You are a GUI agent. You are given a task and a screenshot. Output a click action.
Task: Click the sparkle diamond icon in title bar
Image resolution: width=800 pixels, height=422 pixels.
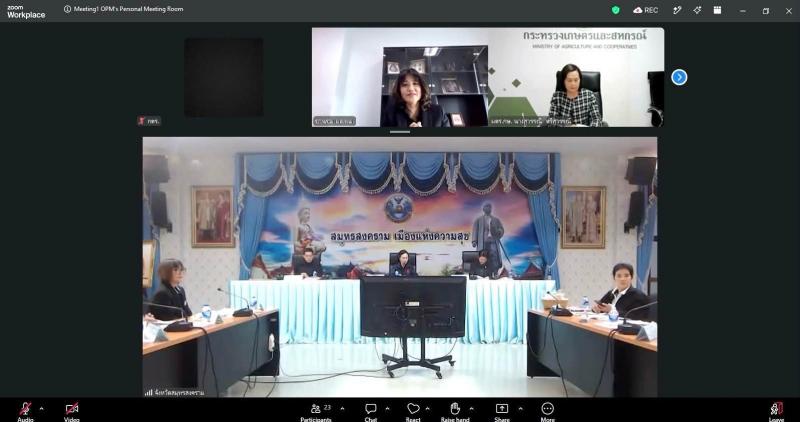697,10
